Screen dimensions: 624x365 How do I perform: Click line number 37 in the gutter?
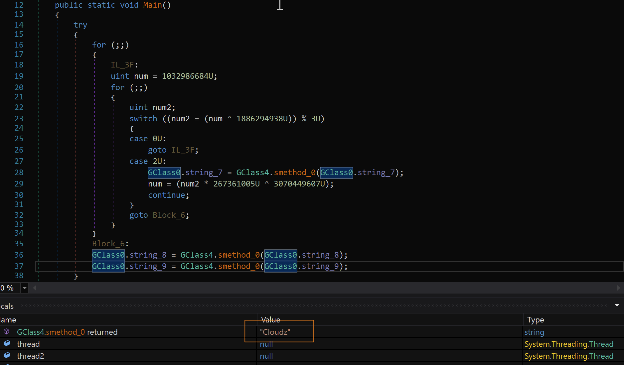coord(19,266)
